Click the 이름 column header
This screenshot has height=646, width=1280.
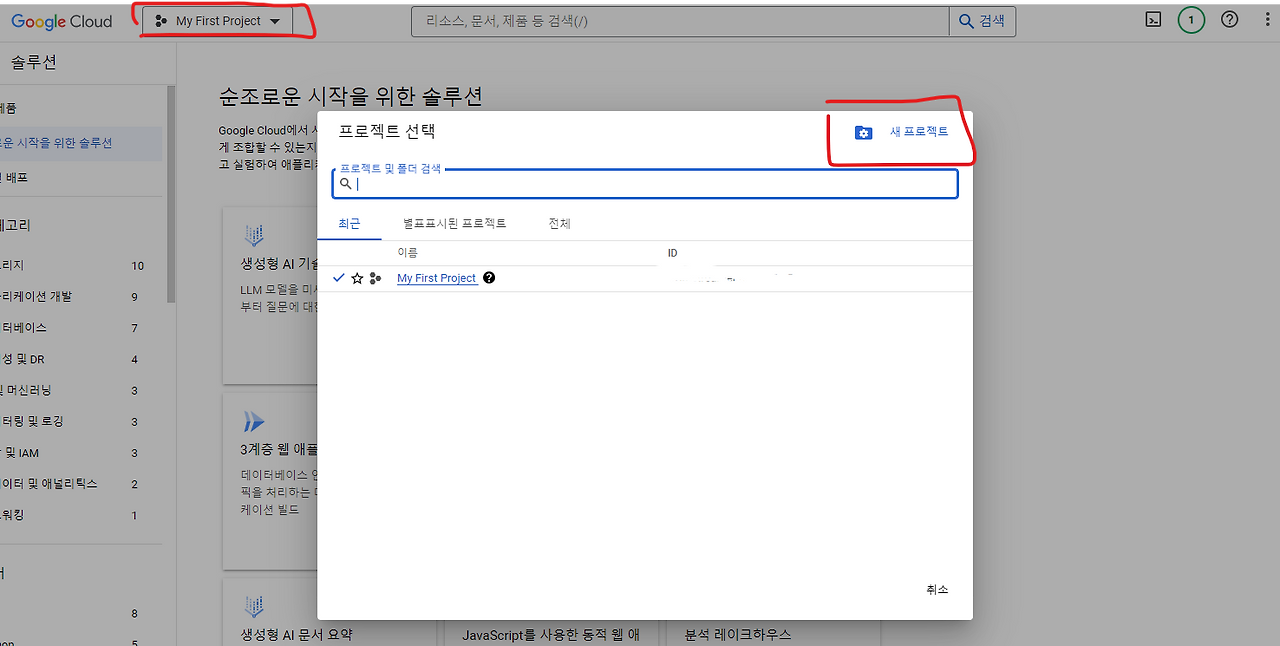(407, 253)
